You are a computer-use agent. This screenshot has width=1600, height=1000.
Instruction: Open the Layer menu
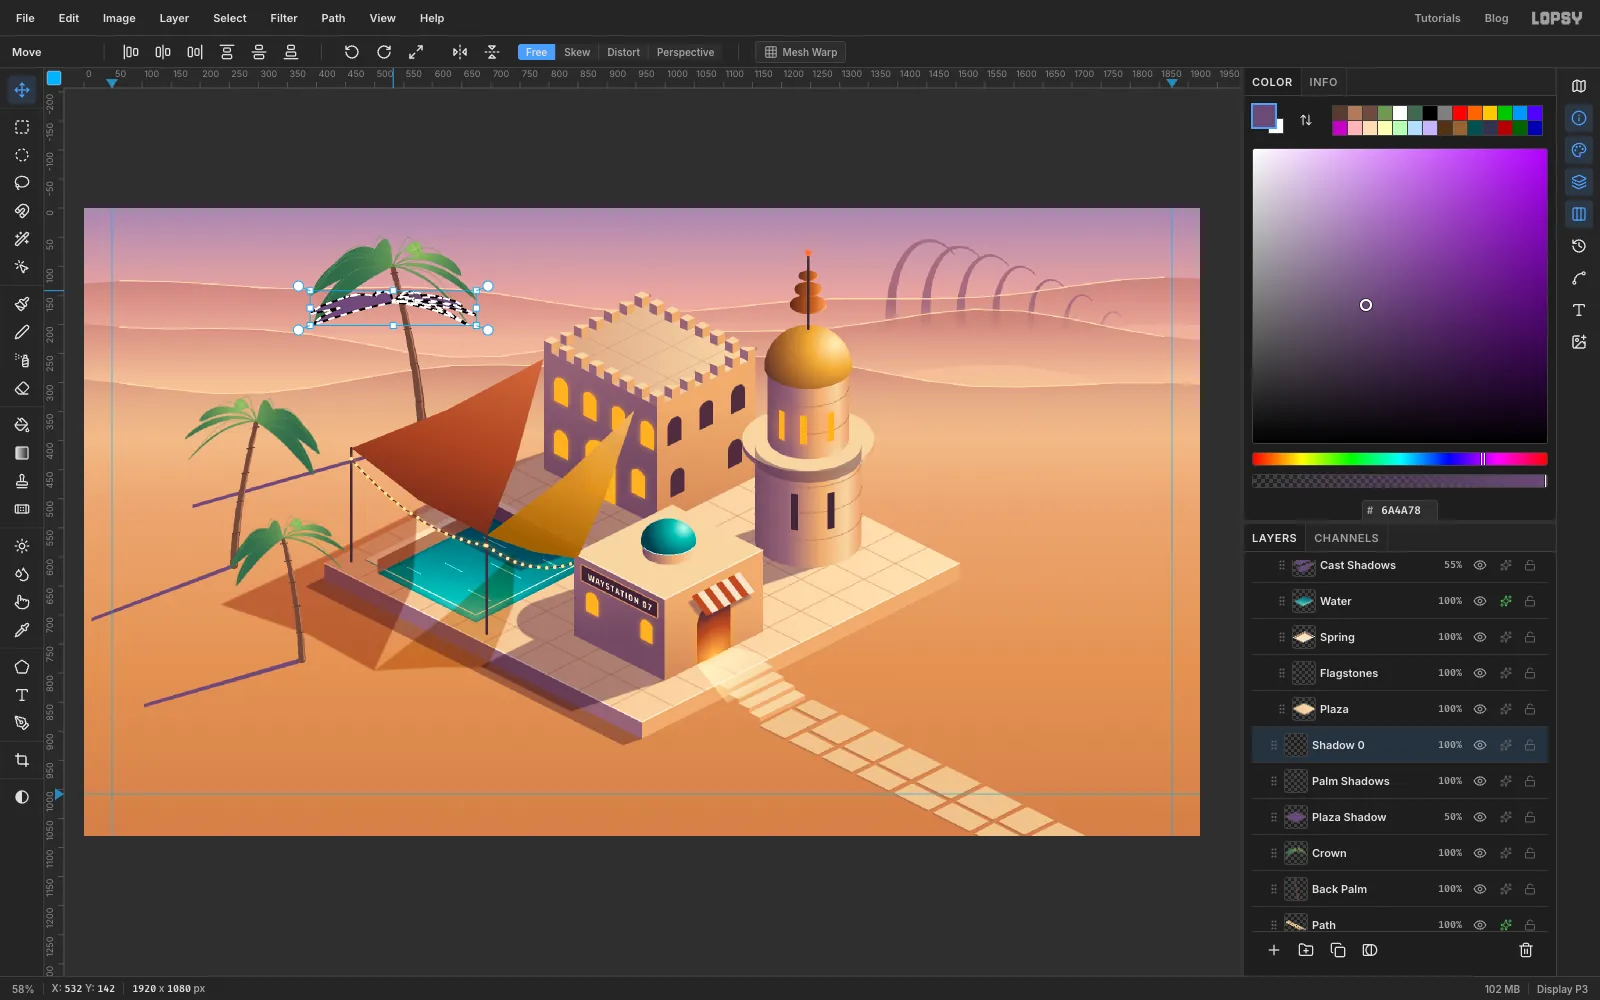[174, 18]
